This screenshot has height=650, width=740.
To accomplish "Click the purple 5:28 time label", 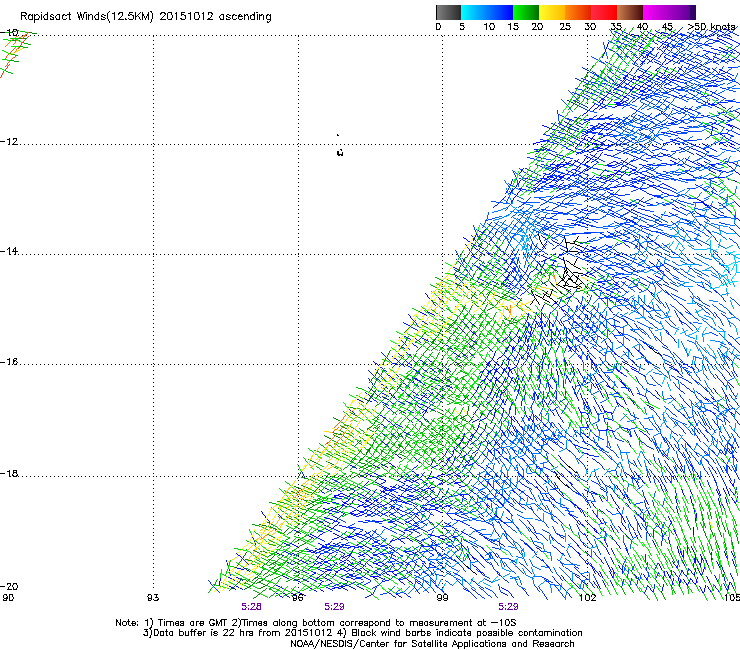I will click(251, 607).
